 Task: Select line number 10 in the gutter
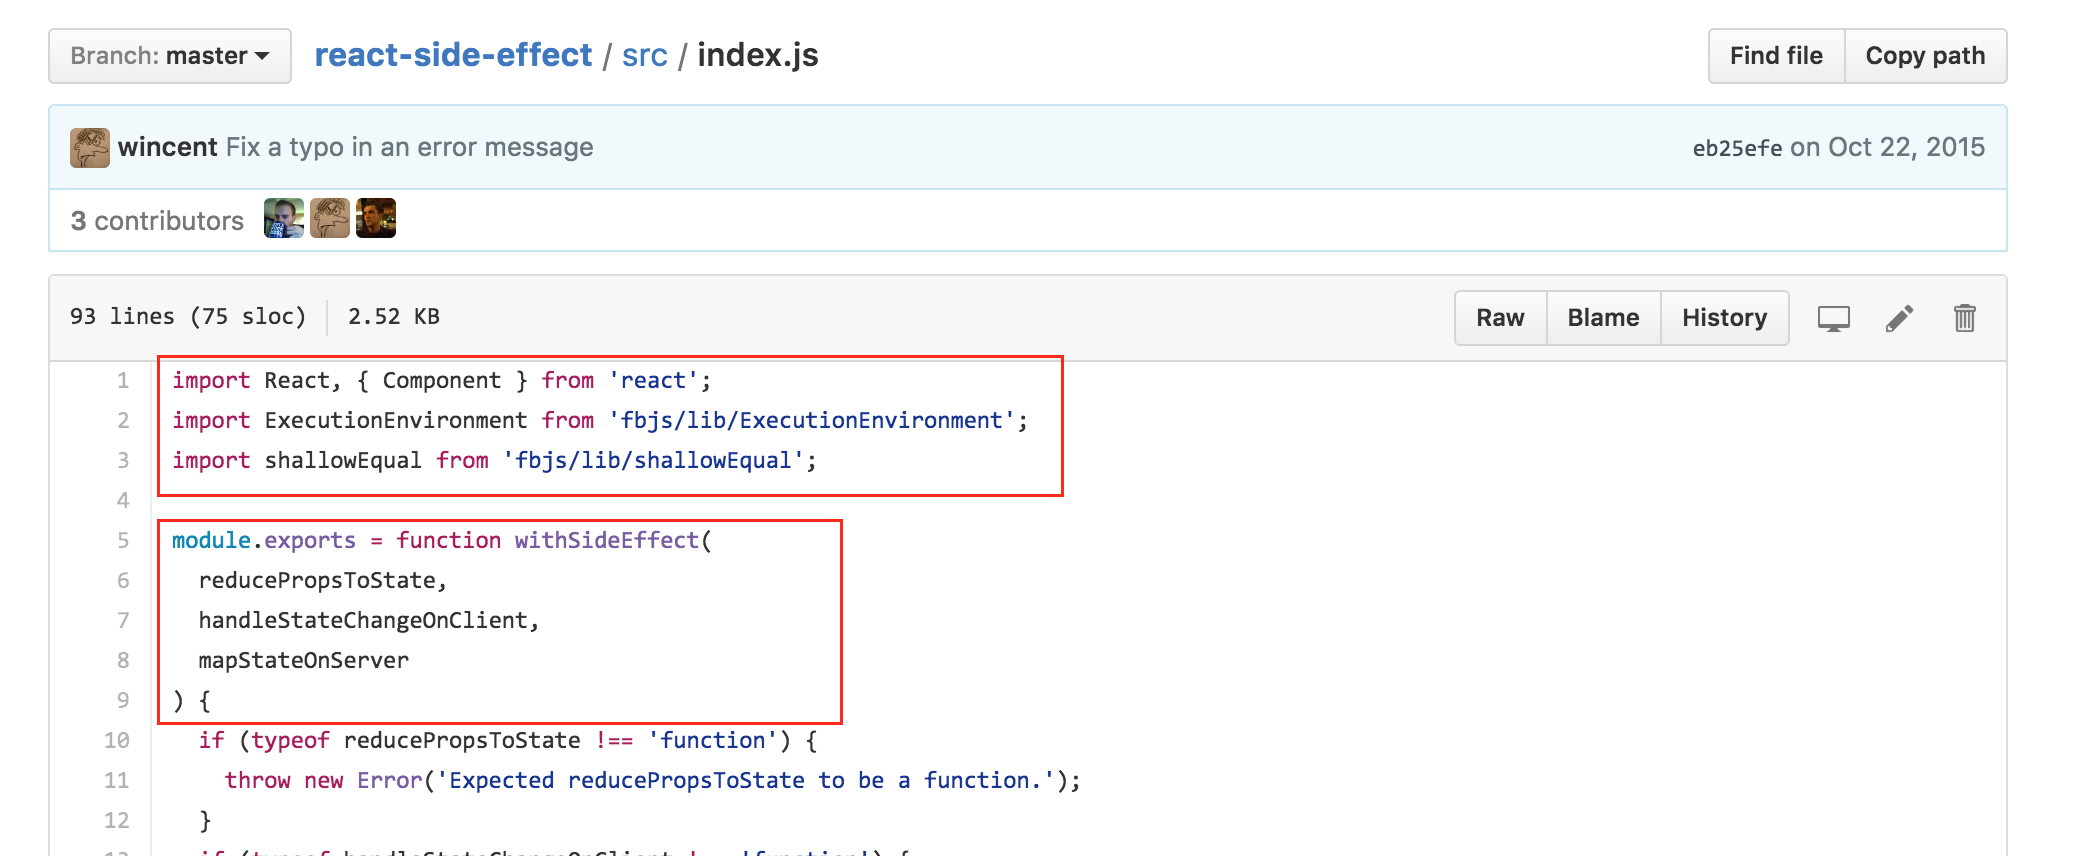pos(117,740)
